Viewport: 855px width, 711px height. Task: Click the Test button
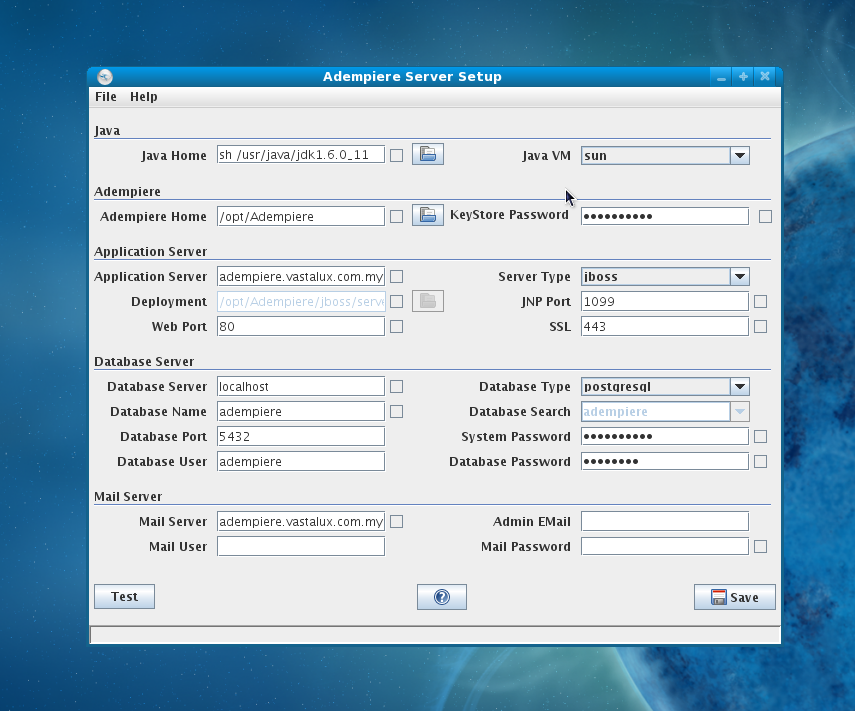click(124, 596)
